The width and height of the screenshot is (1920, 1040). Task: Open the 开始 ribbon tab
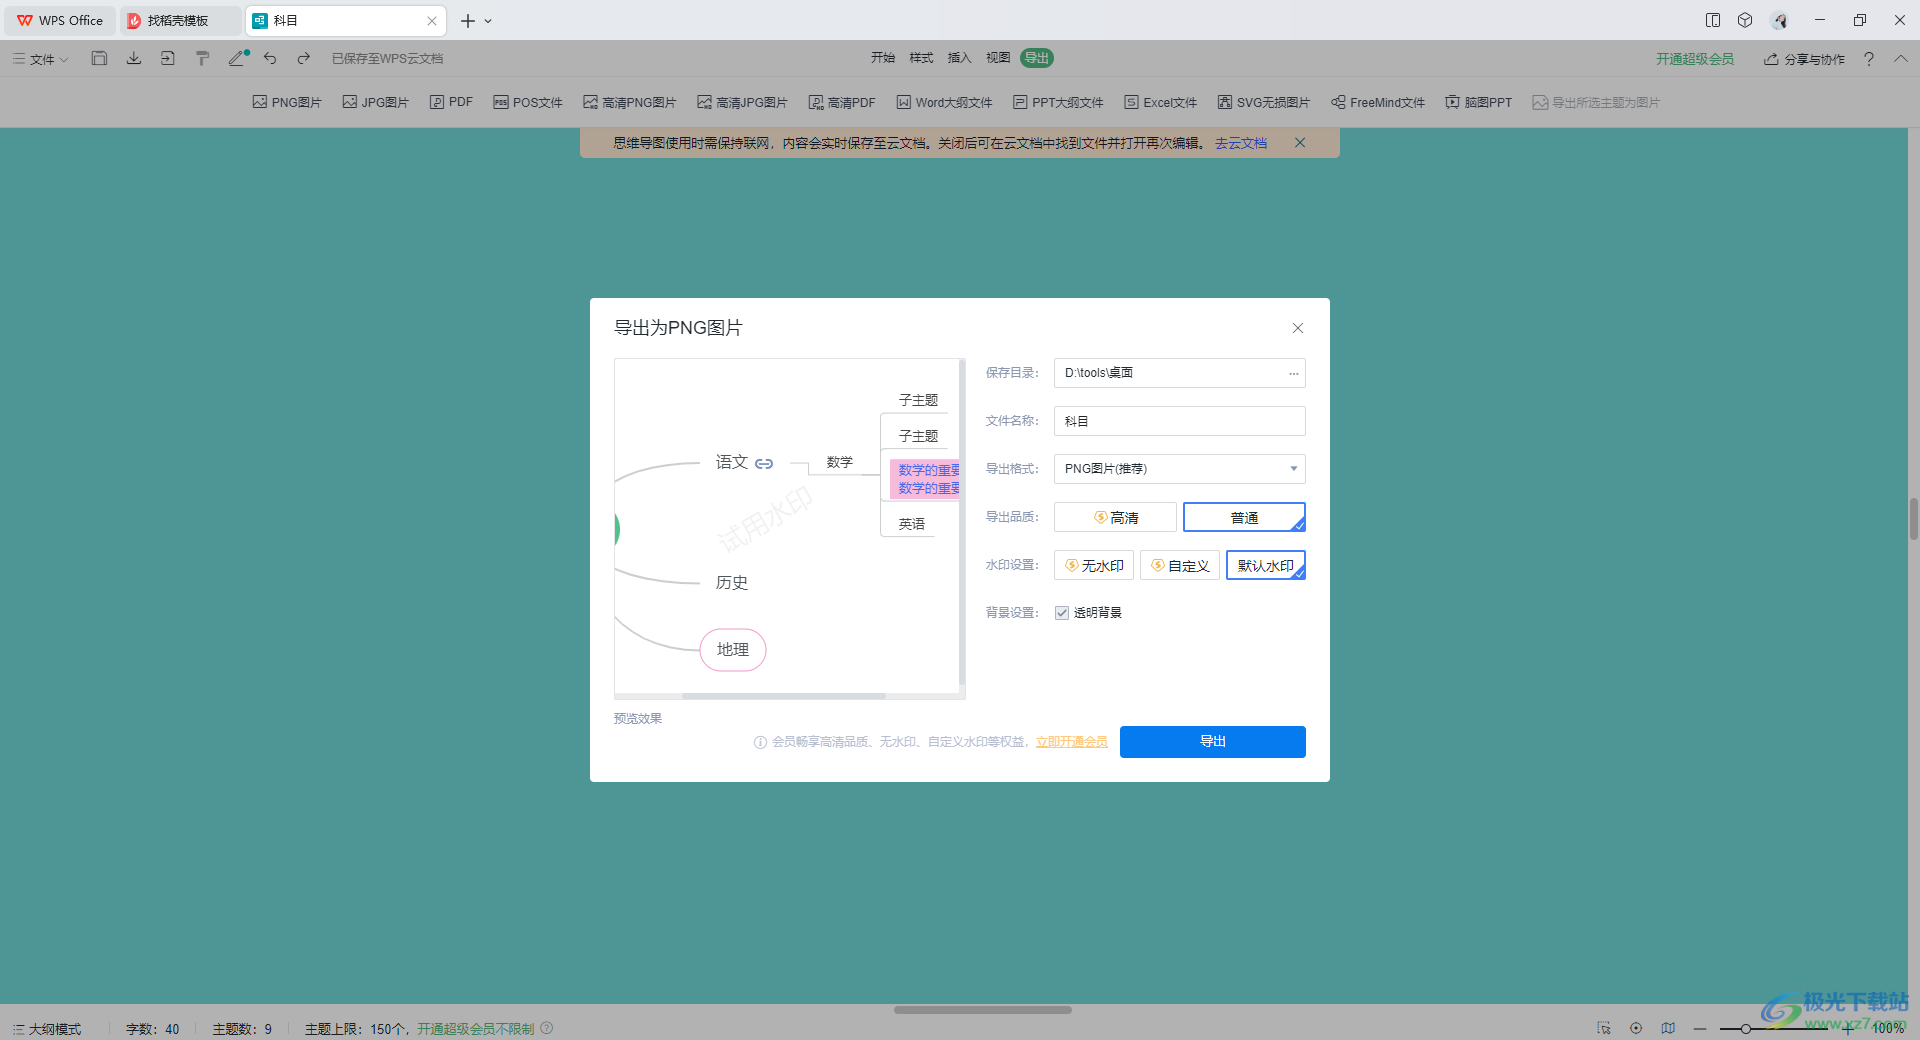(883, 58)
